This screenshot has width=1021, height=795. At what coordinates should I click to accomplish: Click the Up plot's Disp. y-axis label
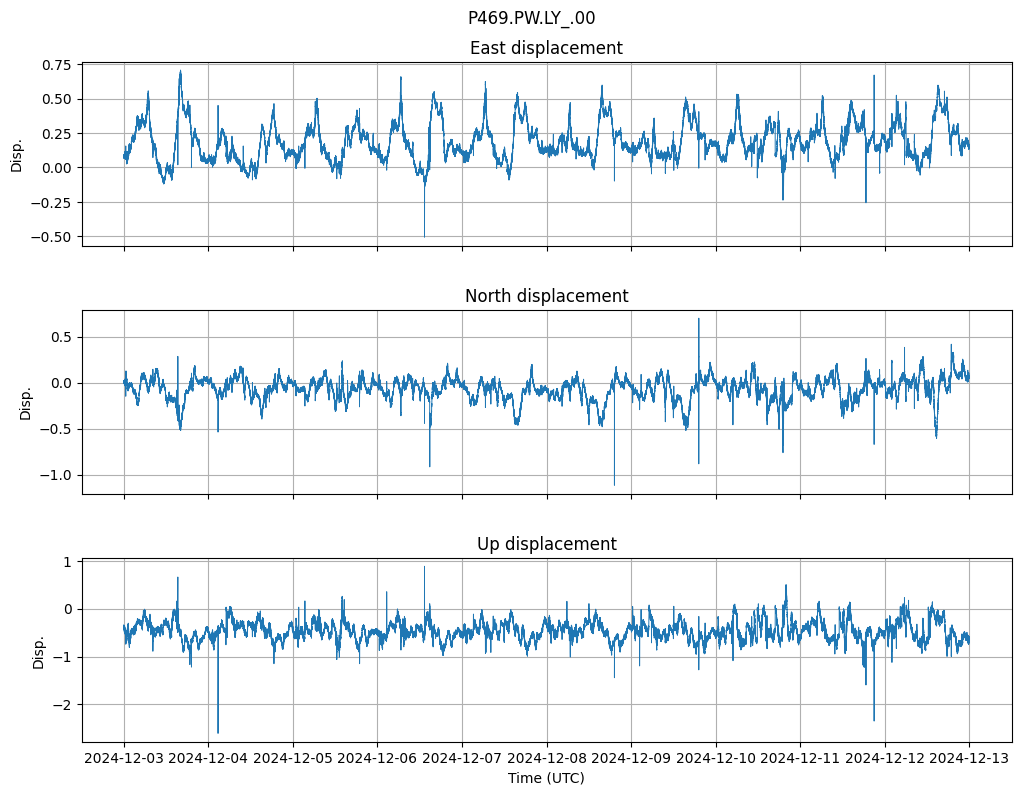(38, 650)
